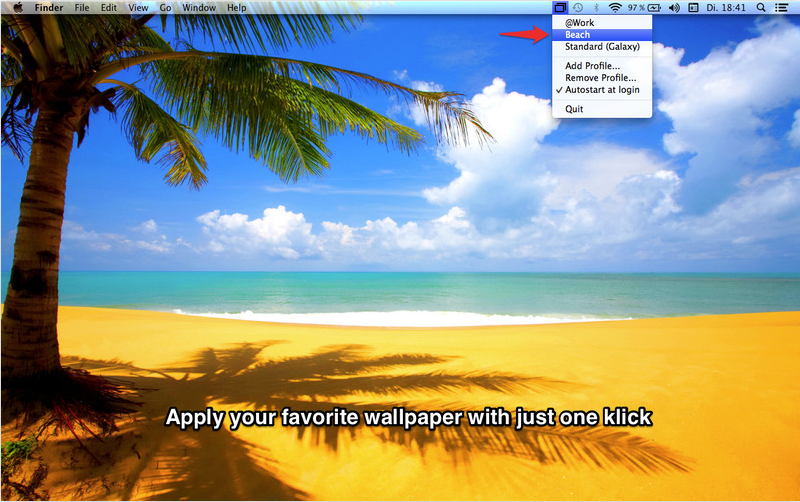Open the View menu

(138, 7)
